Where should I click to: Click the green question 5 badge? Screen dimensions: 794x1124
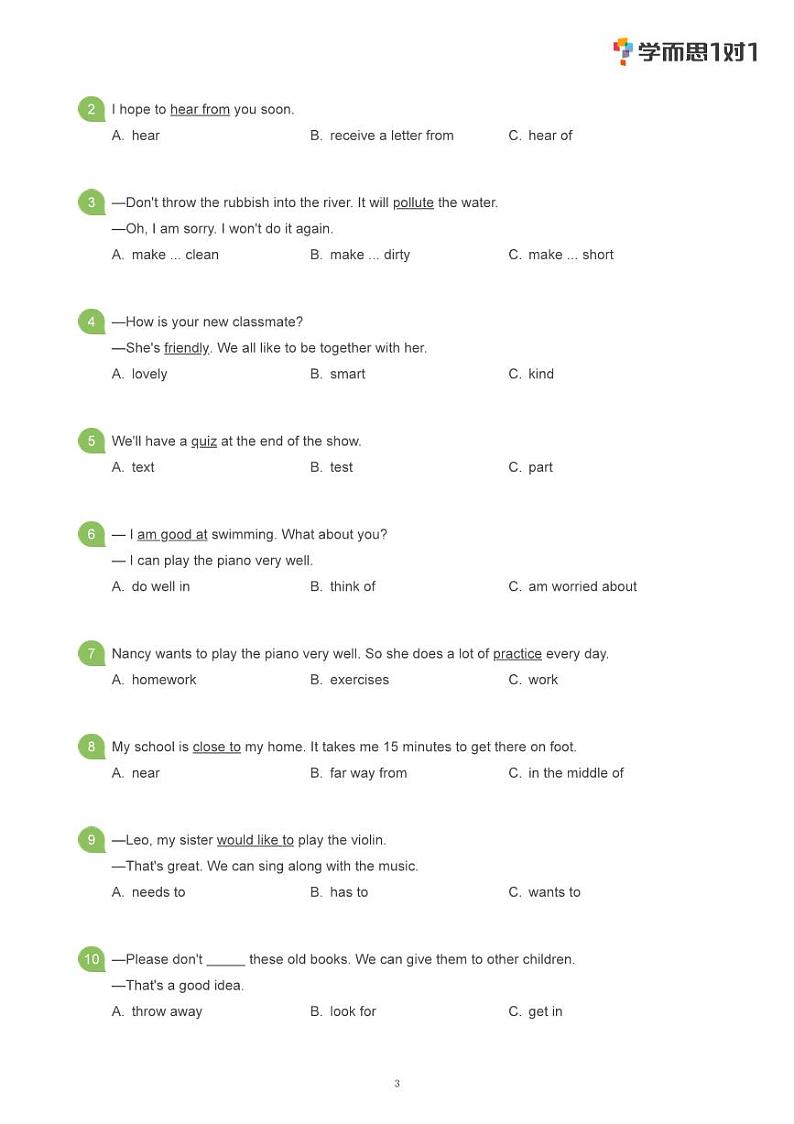click(x=91, y=441)
